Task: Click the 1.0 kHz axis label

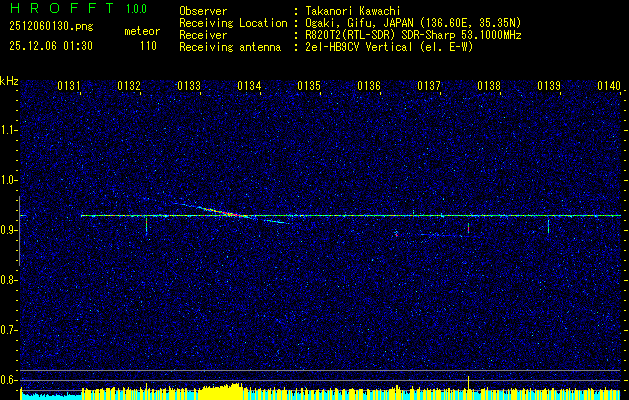Action: pyautogui.click(x=8, y=180)
